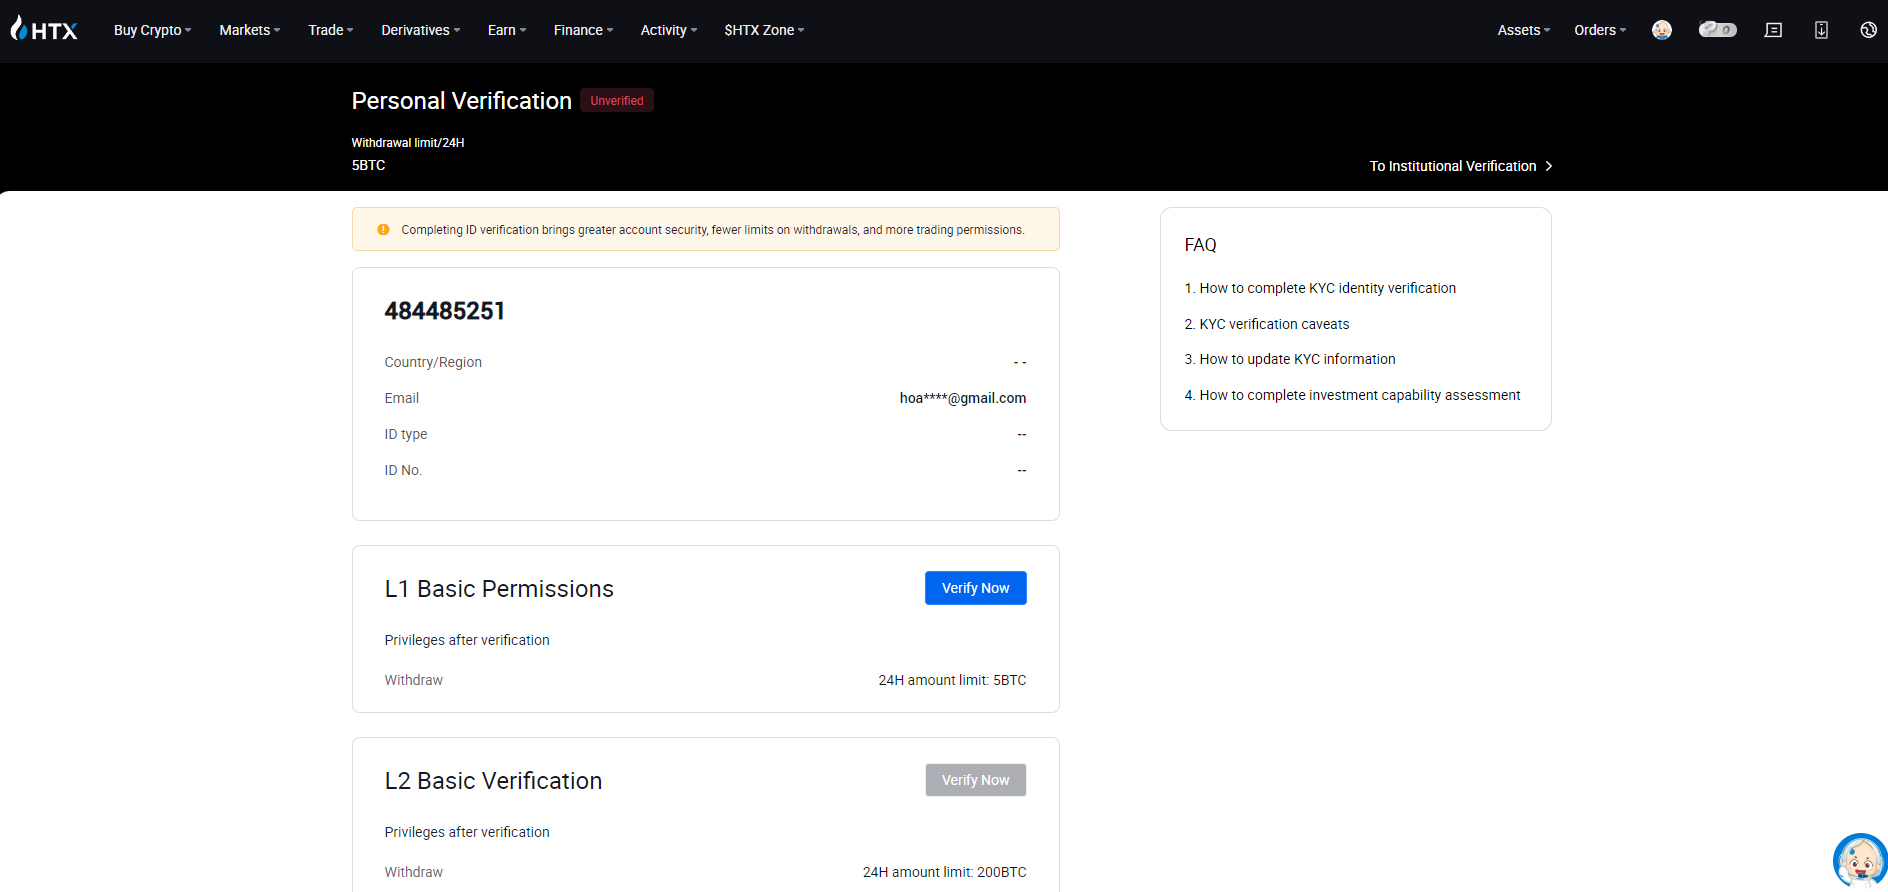Image resolution: width=1888 pixels, height=892 pixels.
Task: Expand the Buy Crypto dropdown
Action: [x=153, y=30]
